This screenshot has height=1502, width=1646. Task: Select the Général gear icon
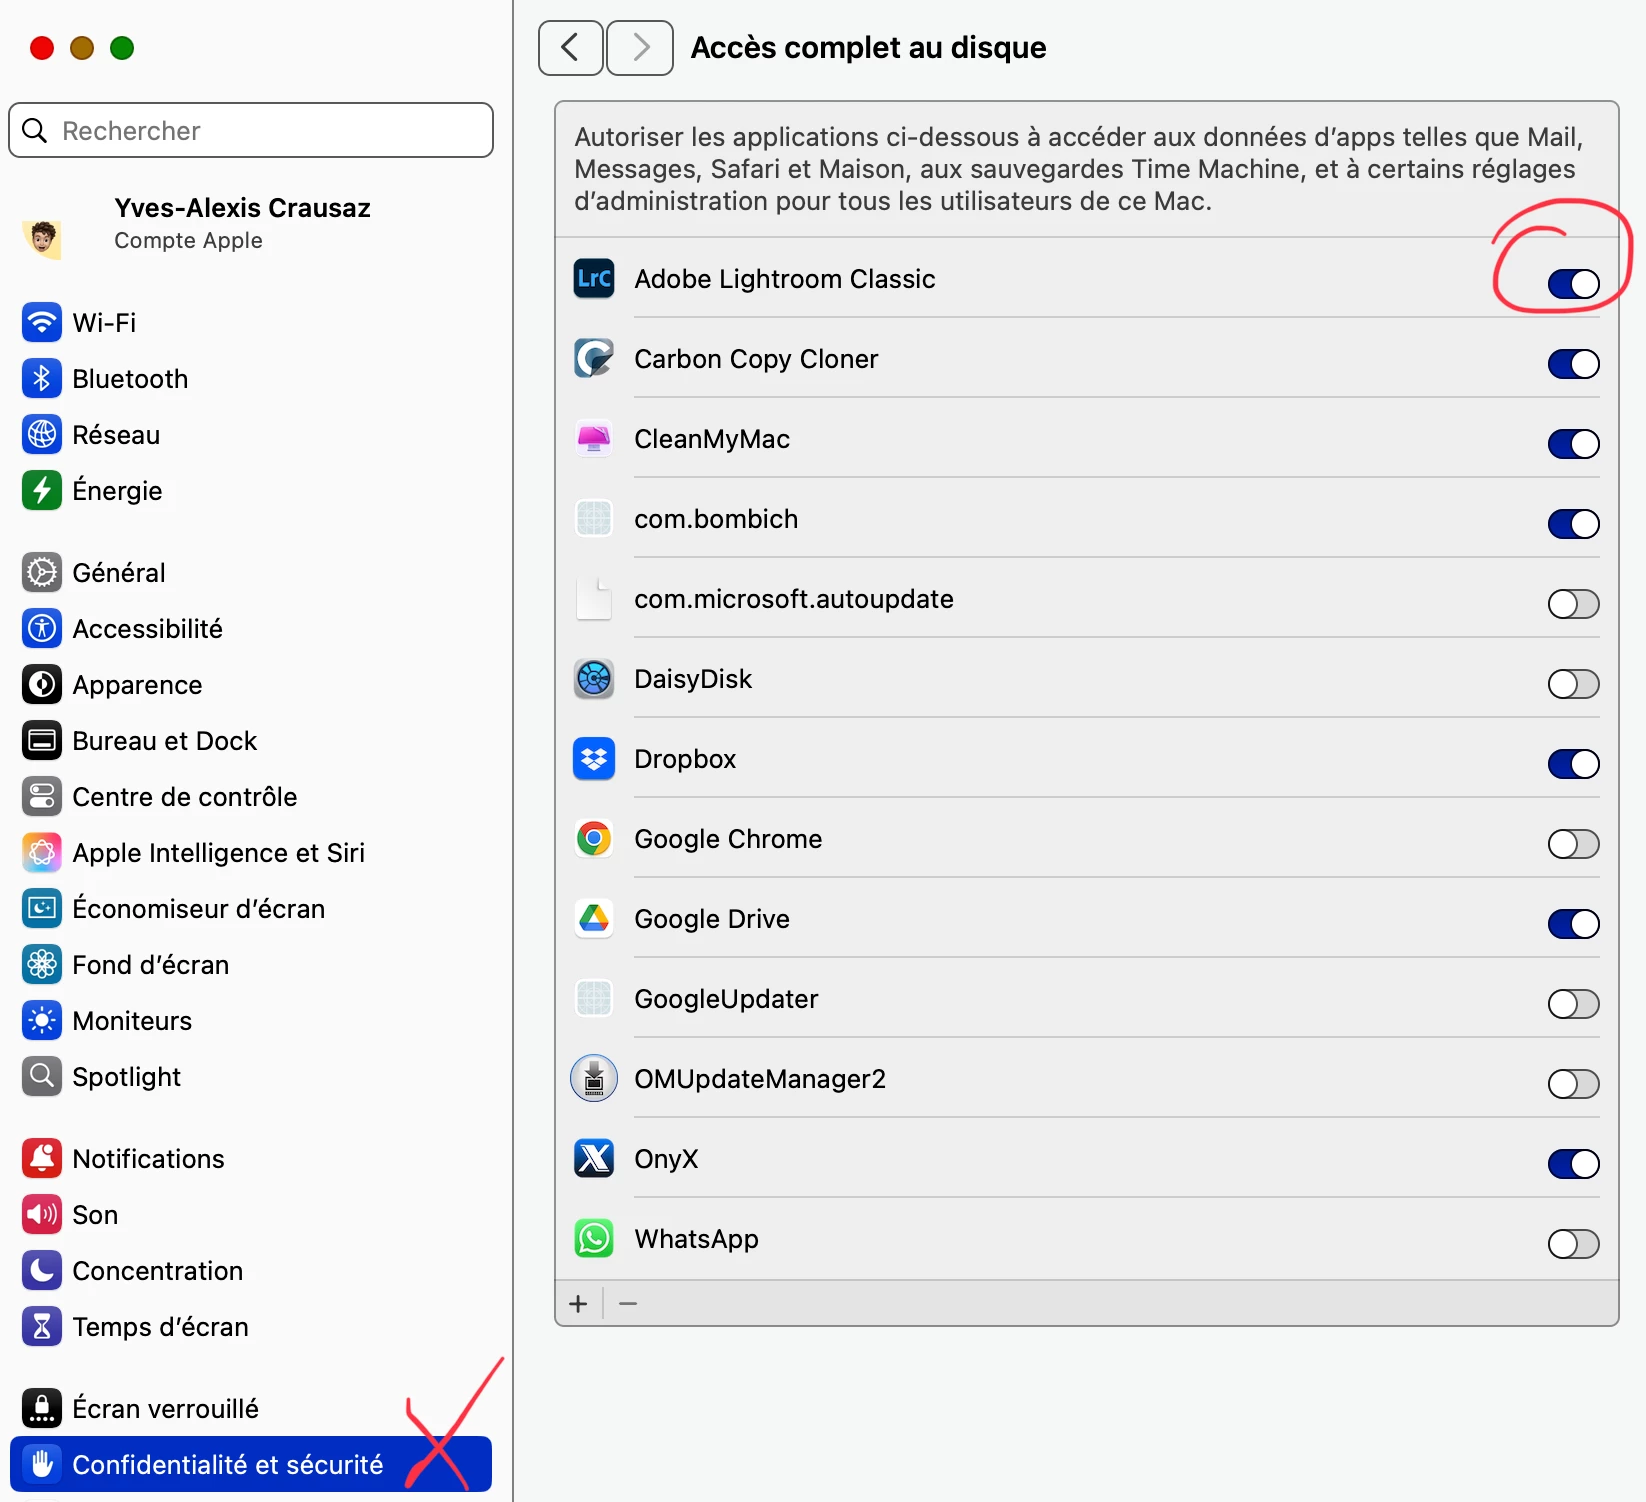click(42, 573)
